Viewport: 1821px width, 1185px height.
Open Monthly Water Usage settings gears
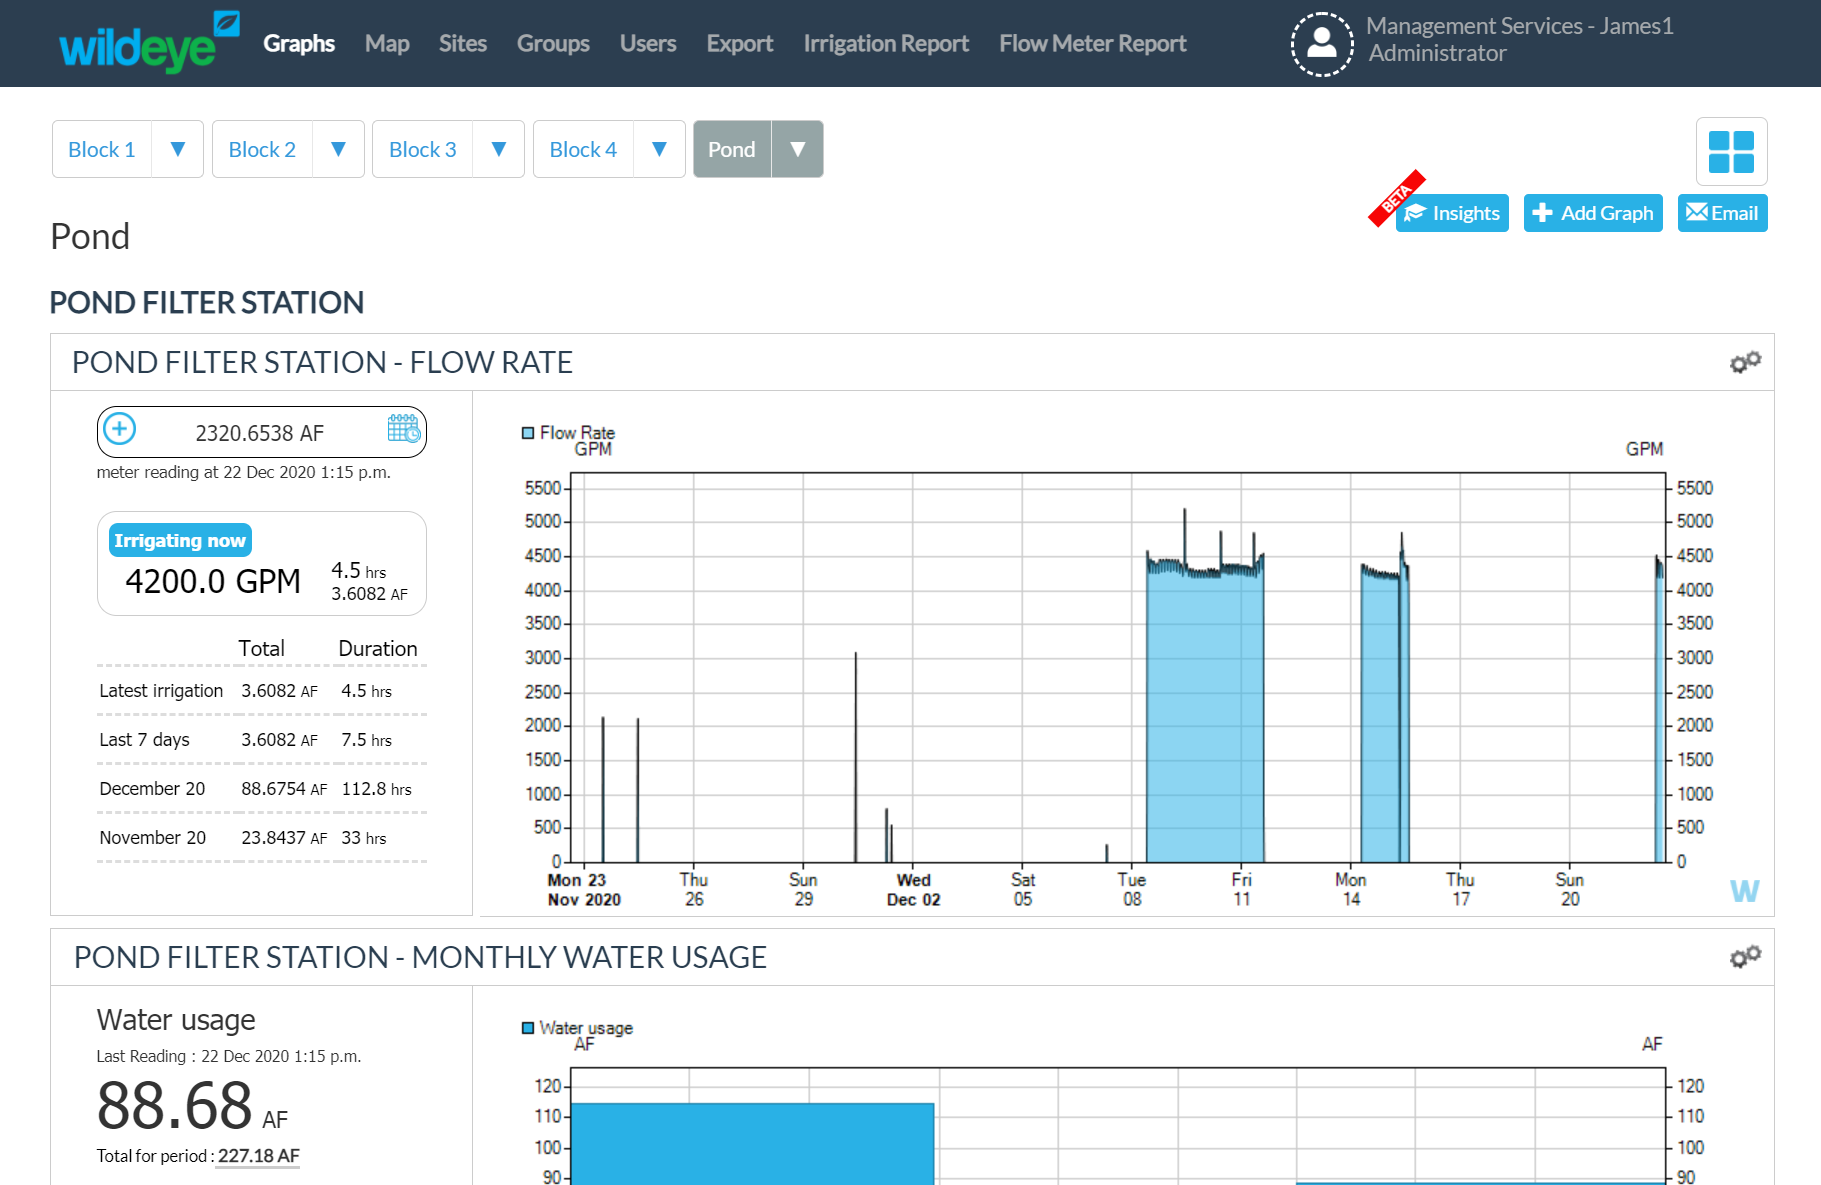click(x=1745, y=957)
